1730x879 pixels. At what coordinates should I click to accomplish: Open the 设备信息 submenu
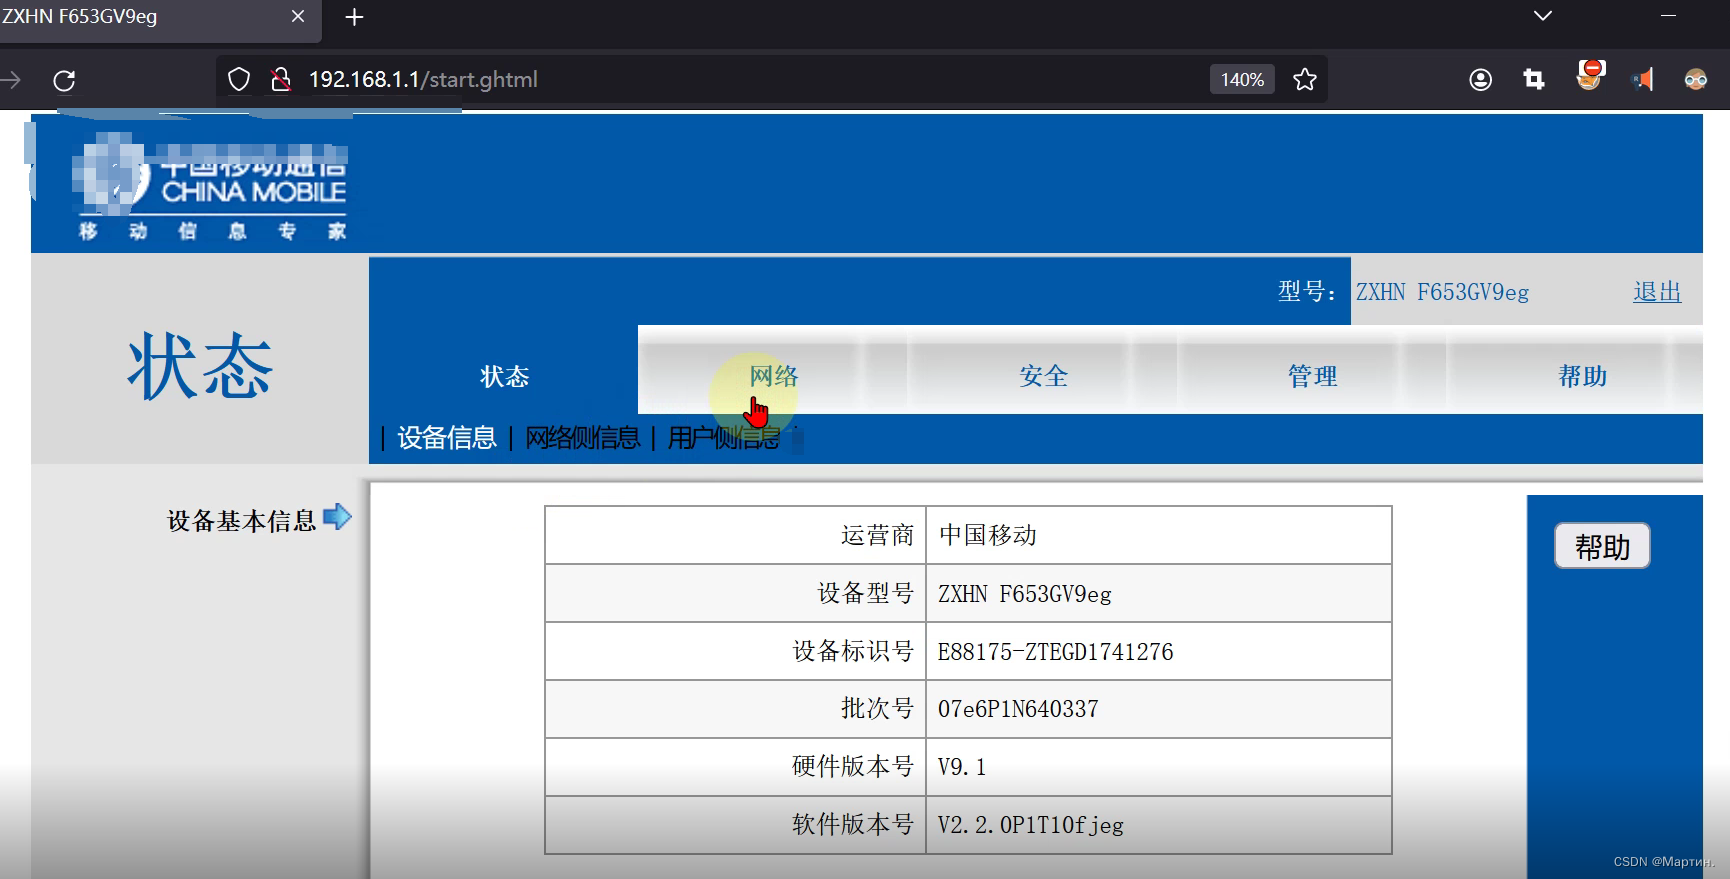(x=447, y=438)
